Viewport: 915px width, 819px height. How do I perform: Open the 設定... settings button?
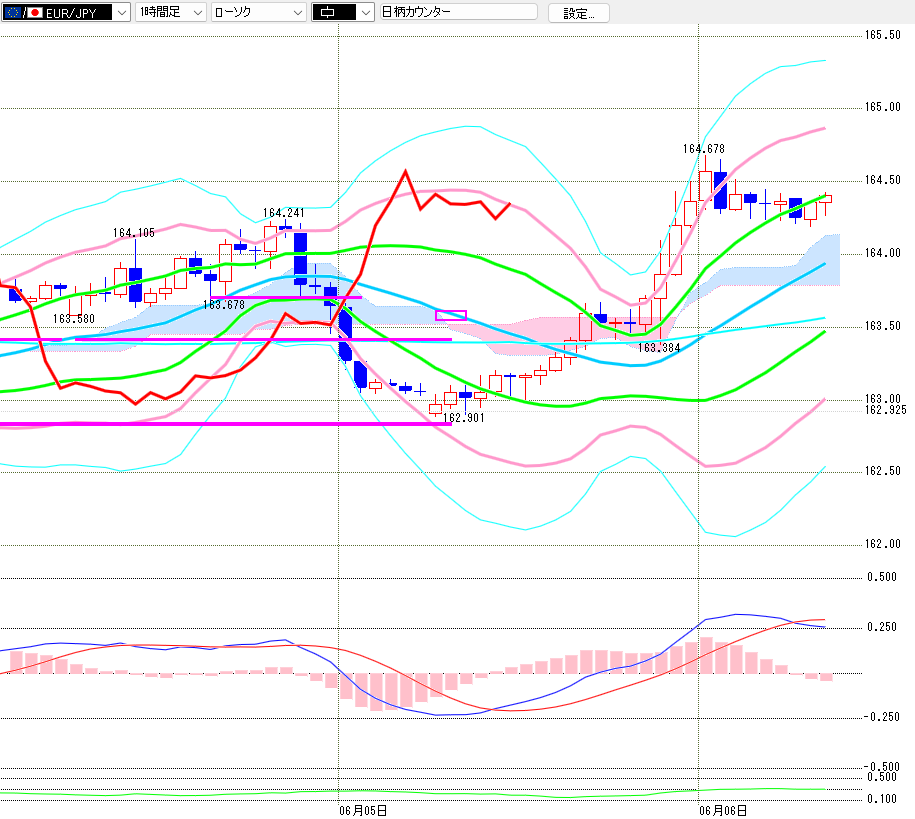point(579,13)
